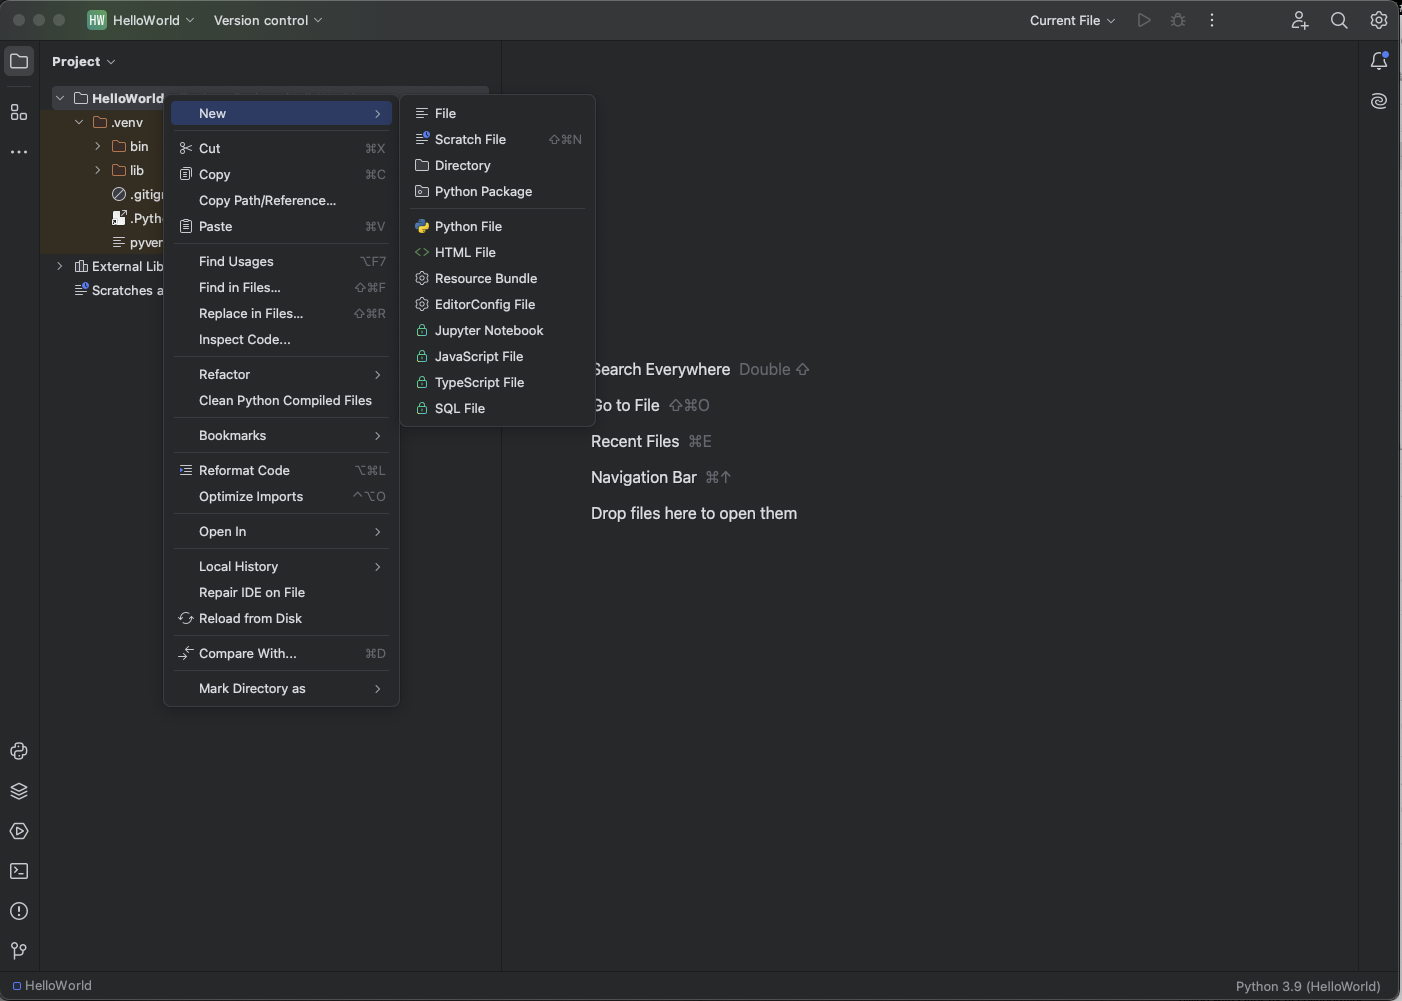Open the Current File run configuration dropdown

tap(1072, 20)
